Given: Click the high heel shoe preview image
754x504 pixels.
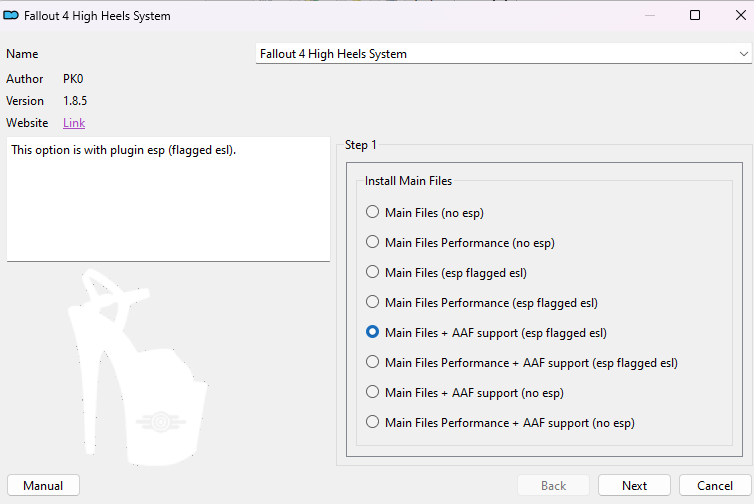Looking at the screenshot, I should coord(138,367).
